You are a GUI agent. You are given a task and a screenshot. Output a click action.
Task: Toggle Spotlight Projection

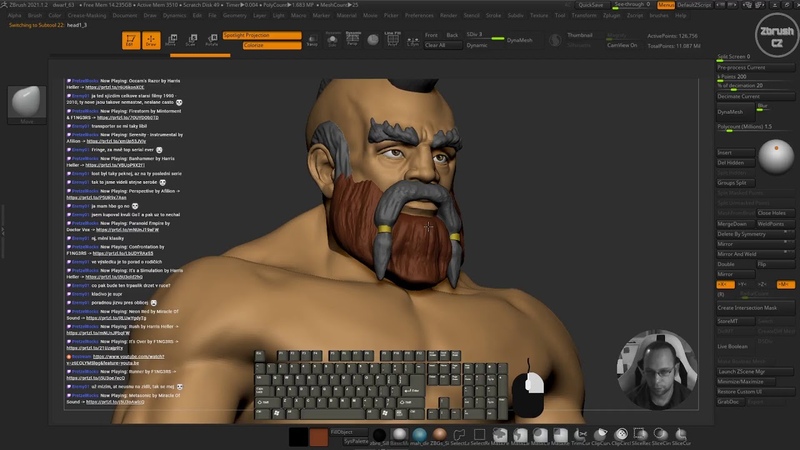(262, 35)
